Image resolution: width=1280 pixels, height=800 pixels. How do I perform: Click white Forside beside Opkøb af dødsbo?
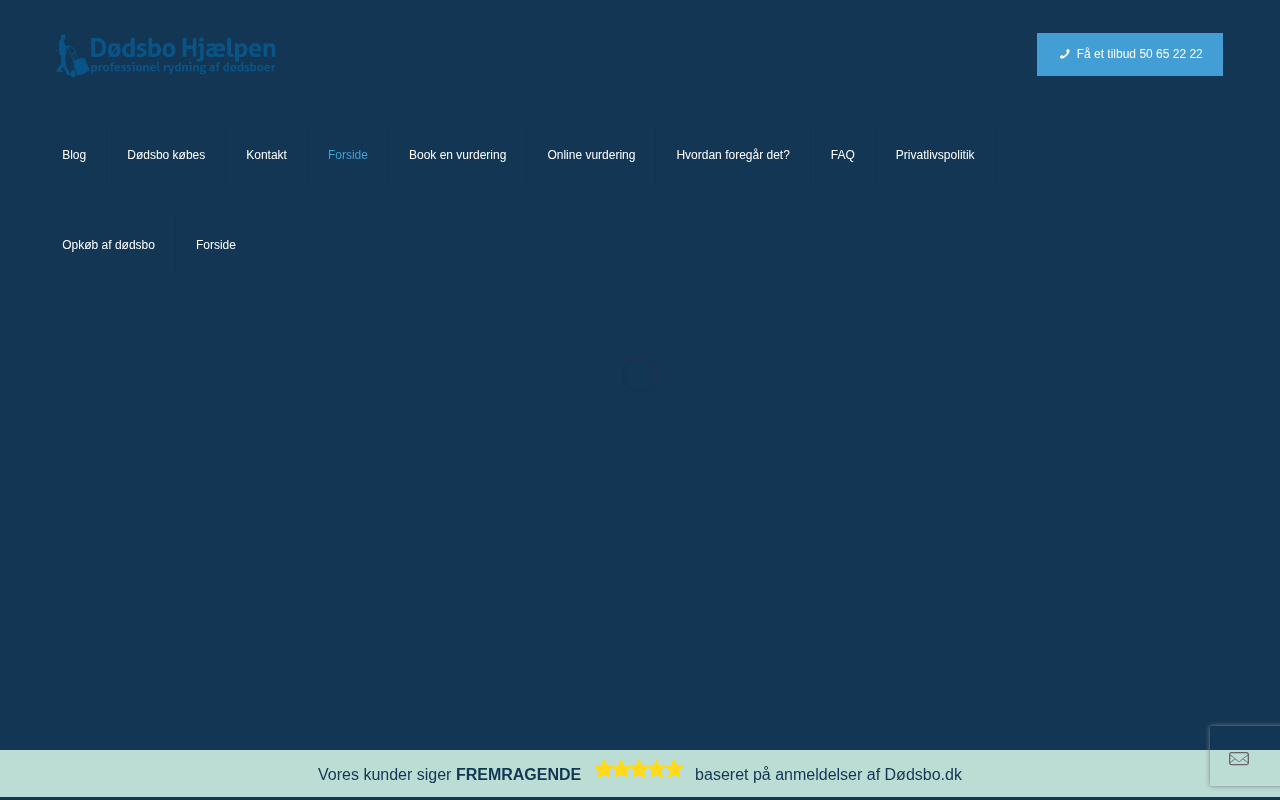pos(216,245)
